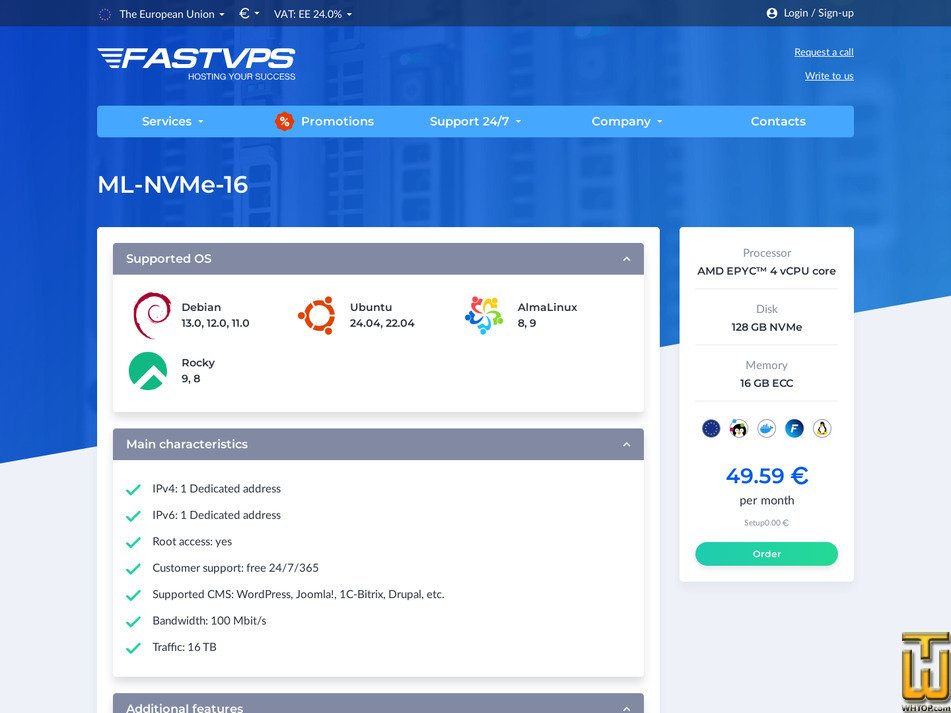Click the checkmark next to IPv4 line

coord(133,489)
